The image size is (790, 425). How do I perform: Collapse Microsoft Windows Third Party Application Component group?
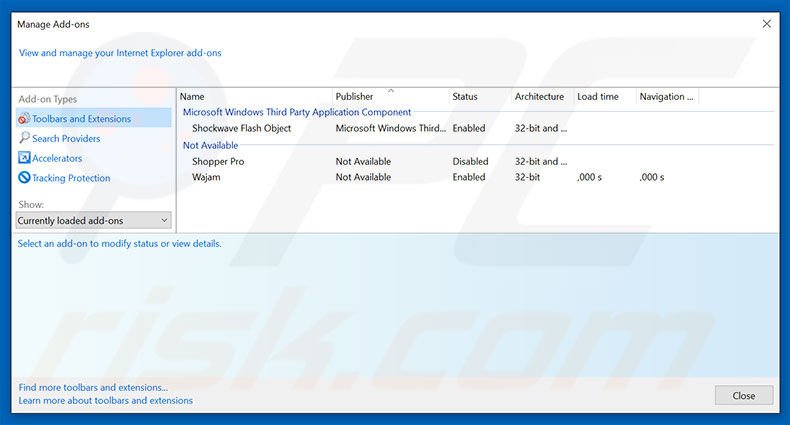click(296, 113)
